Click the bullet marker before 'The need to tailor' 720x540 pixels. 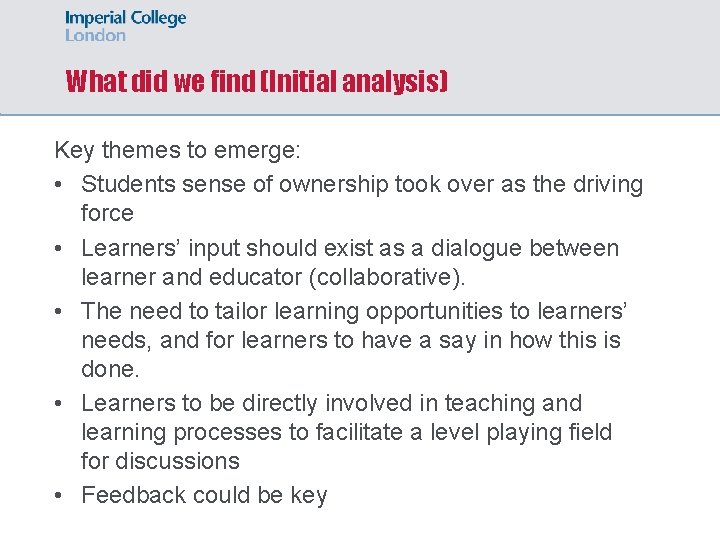(x=62, y=311)
